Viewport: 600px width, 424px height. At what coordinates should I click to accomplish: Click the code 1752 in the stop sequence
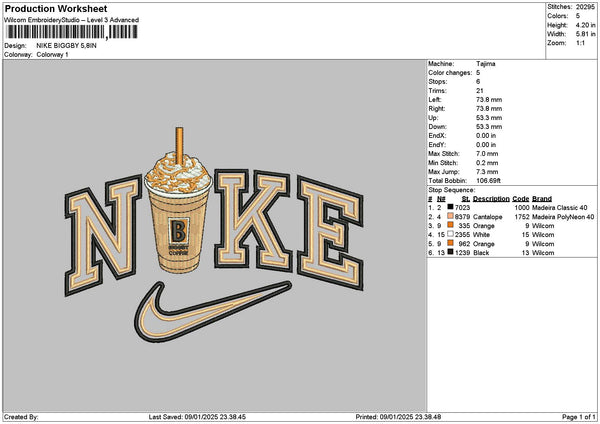tap(522, 217)
